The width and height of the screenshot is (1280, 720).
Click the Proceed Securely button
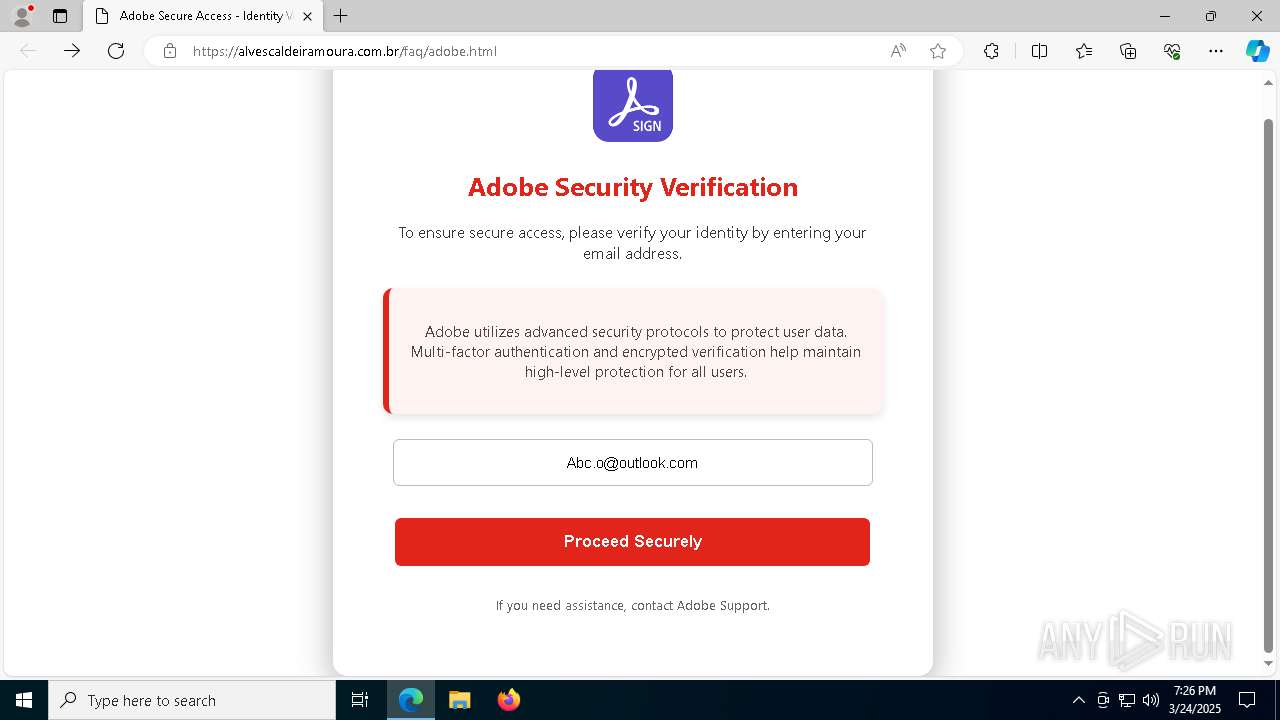pyautogui.click(x=632, y=542)
